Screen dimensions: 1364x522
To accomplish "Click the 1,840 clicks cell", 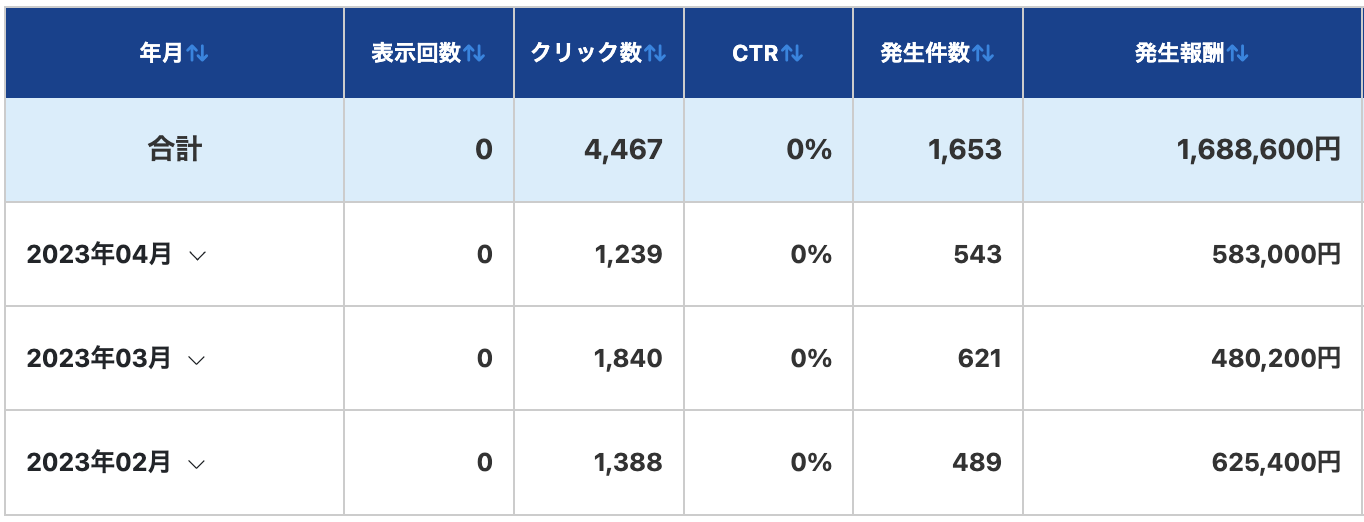I will tap(599, 358).
